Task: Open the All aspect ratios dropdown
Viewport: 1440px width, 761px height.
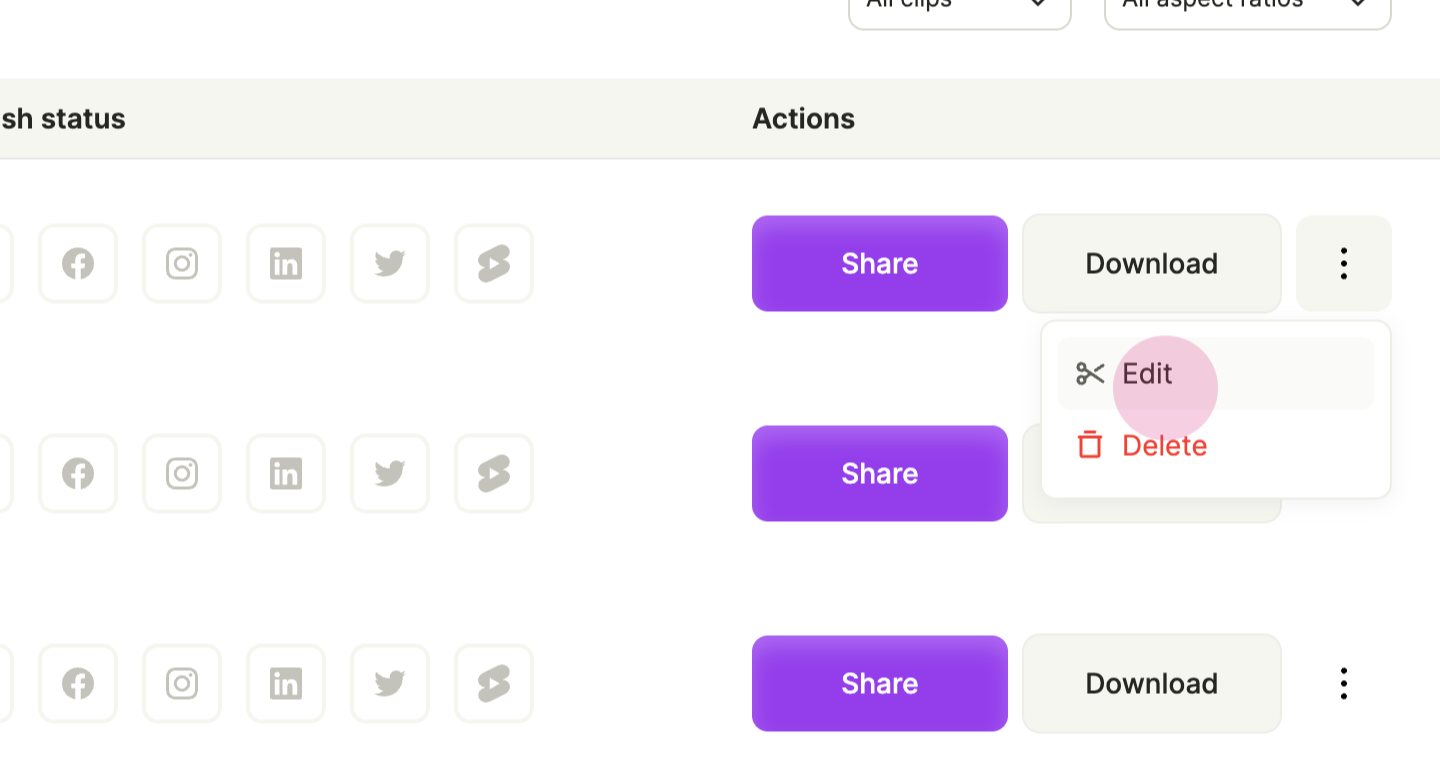Action: 1248,8
